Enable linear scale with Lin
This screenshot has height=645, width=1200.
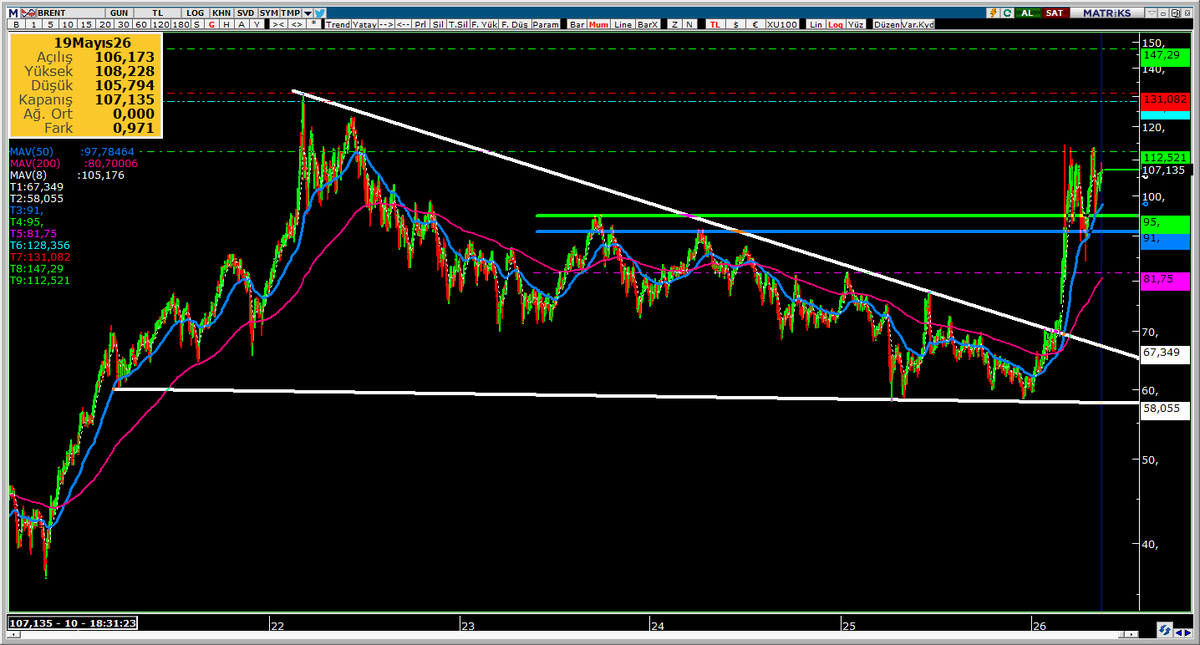click(x=816, y=24)
